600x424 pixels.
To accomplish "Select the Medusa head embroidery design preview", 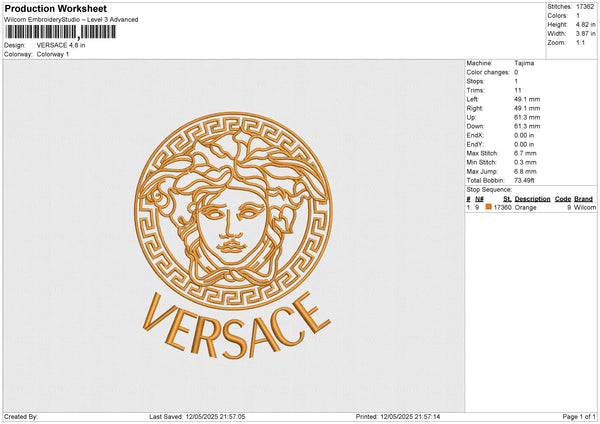I will 233,210.
